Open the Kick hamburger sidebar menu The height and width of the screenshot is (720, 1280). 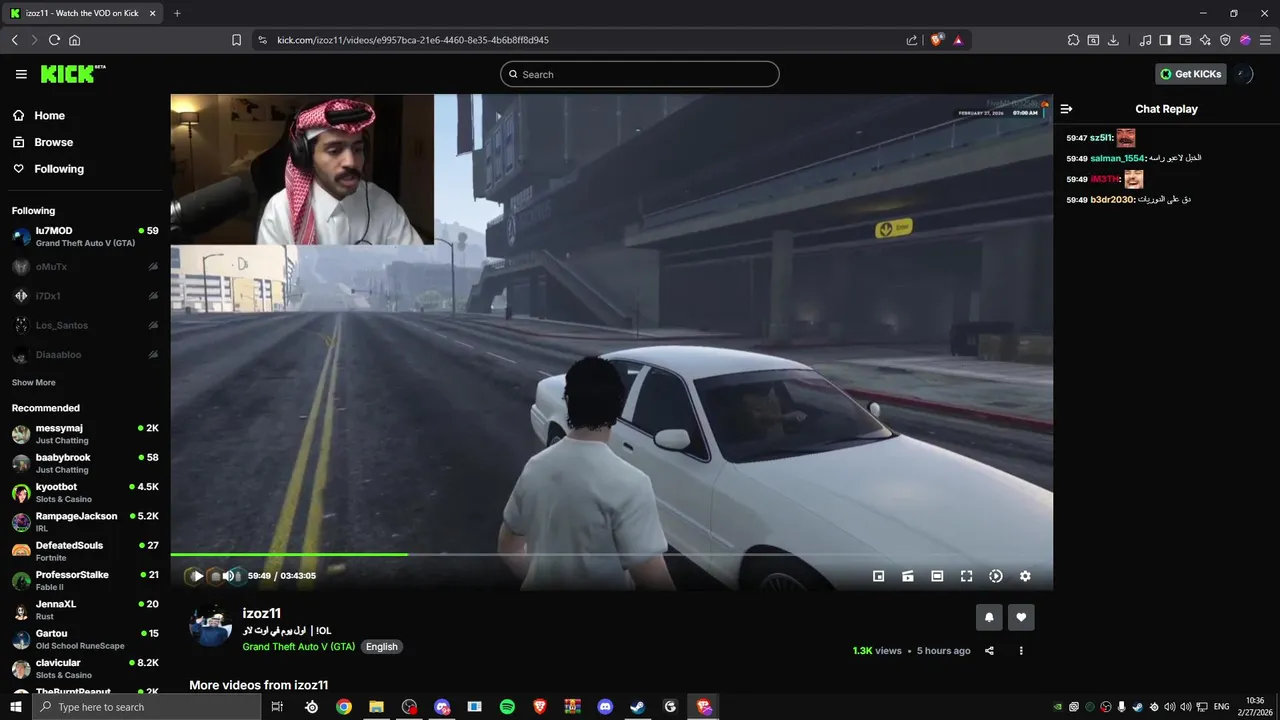[21, 74]
